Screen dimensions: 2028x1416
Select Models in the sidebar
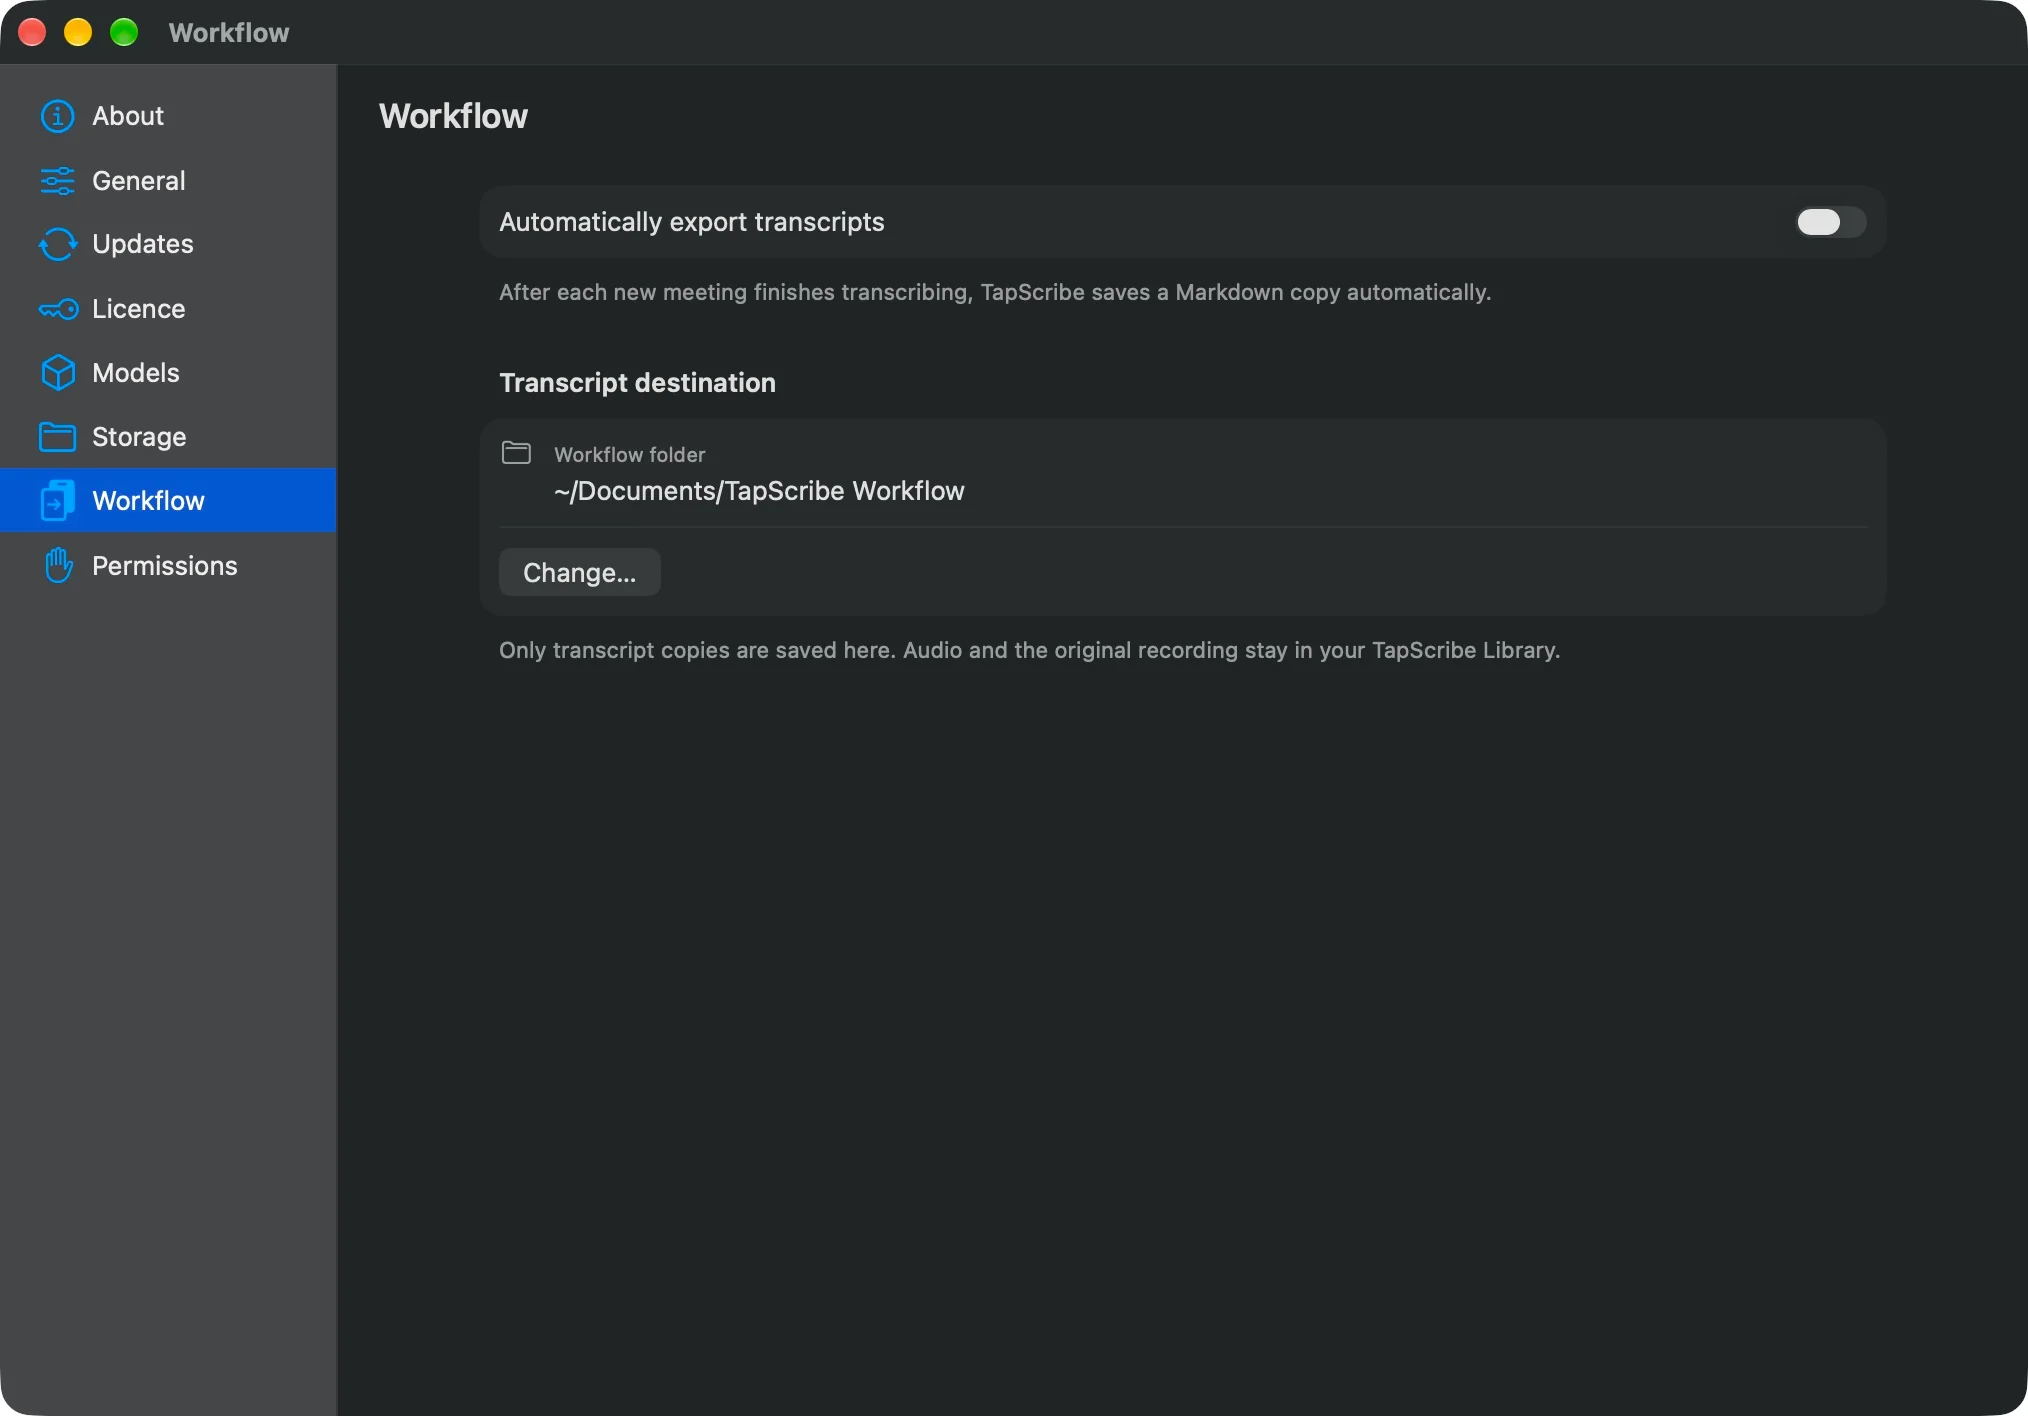click(168, 373)
